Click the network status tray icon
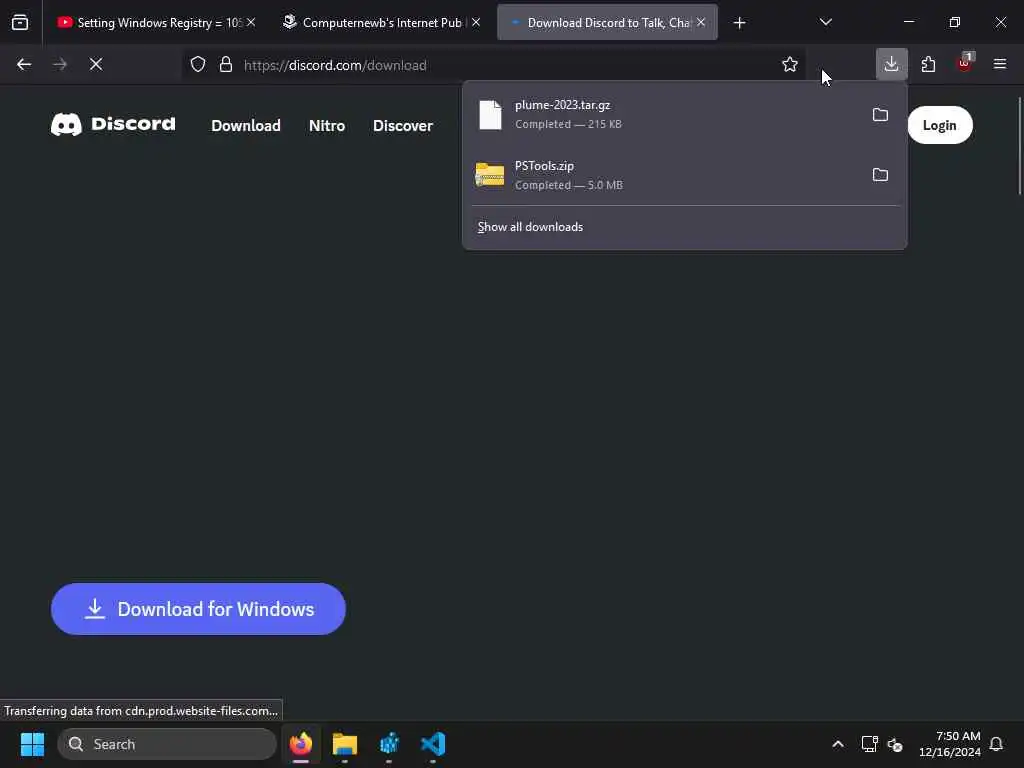Viewport: 1024px width, 768px height. pos(869,744)
